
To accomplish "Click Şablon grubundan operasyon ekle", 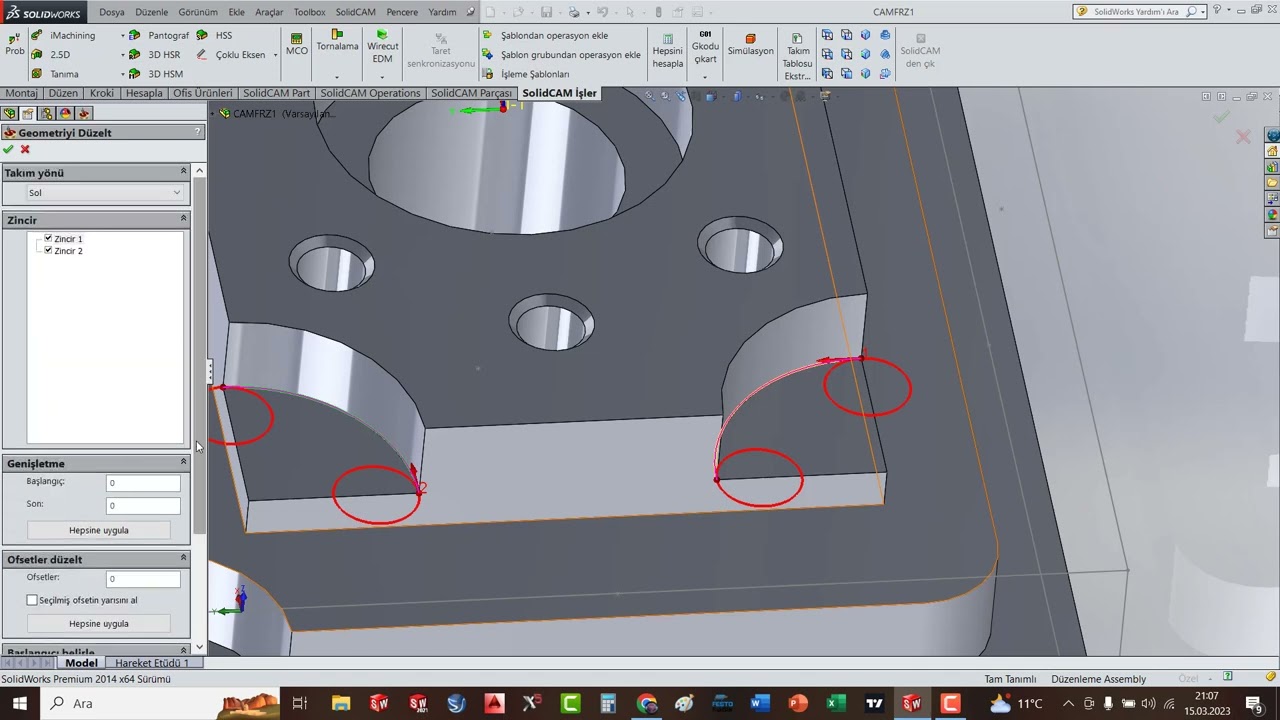I will point(561,55).
